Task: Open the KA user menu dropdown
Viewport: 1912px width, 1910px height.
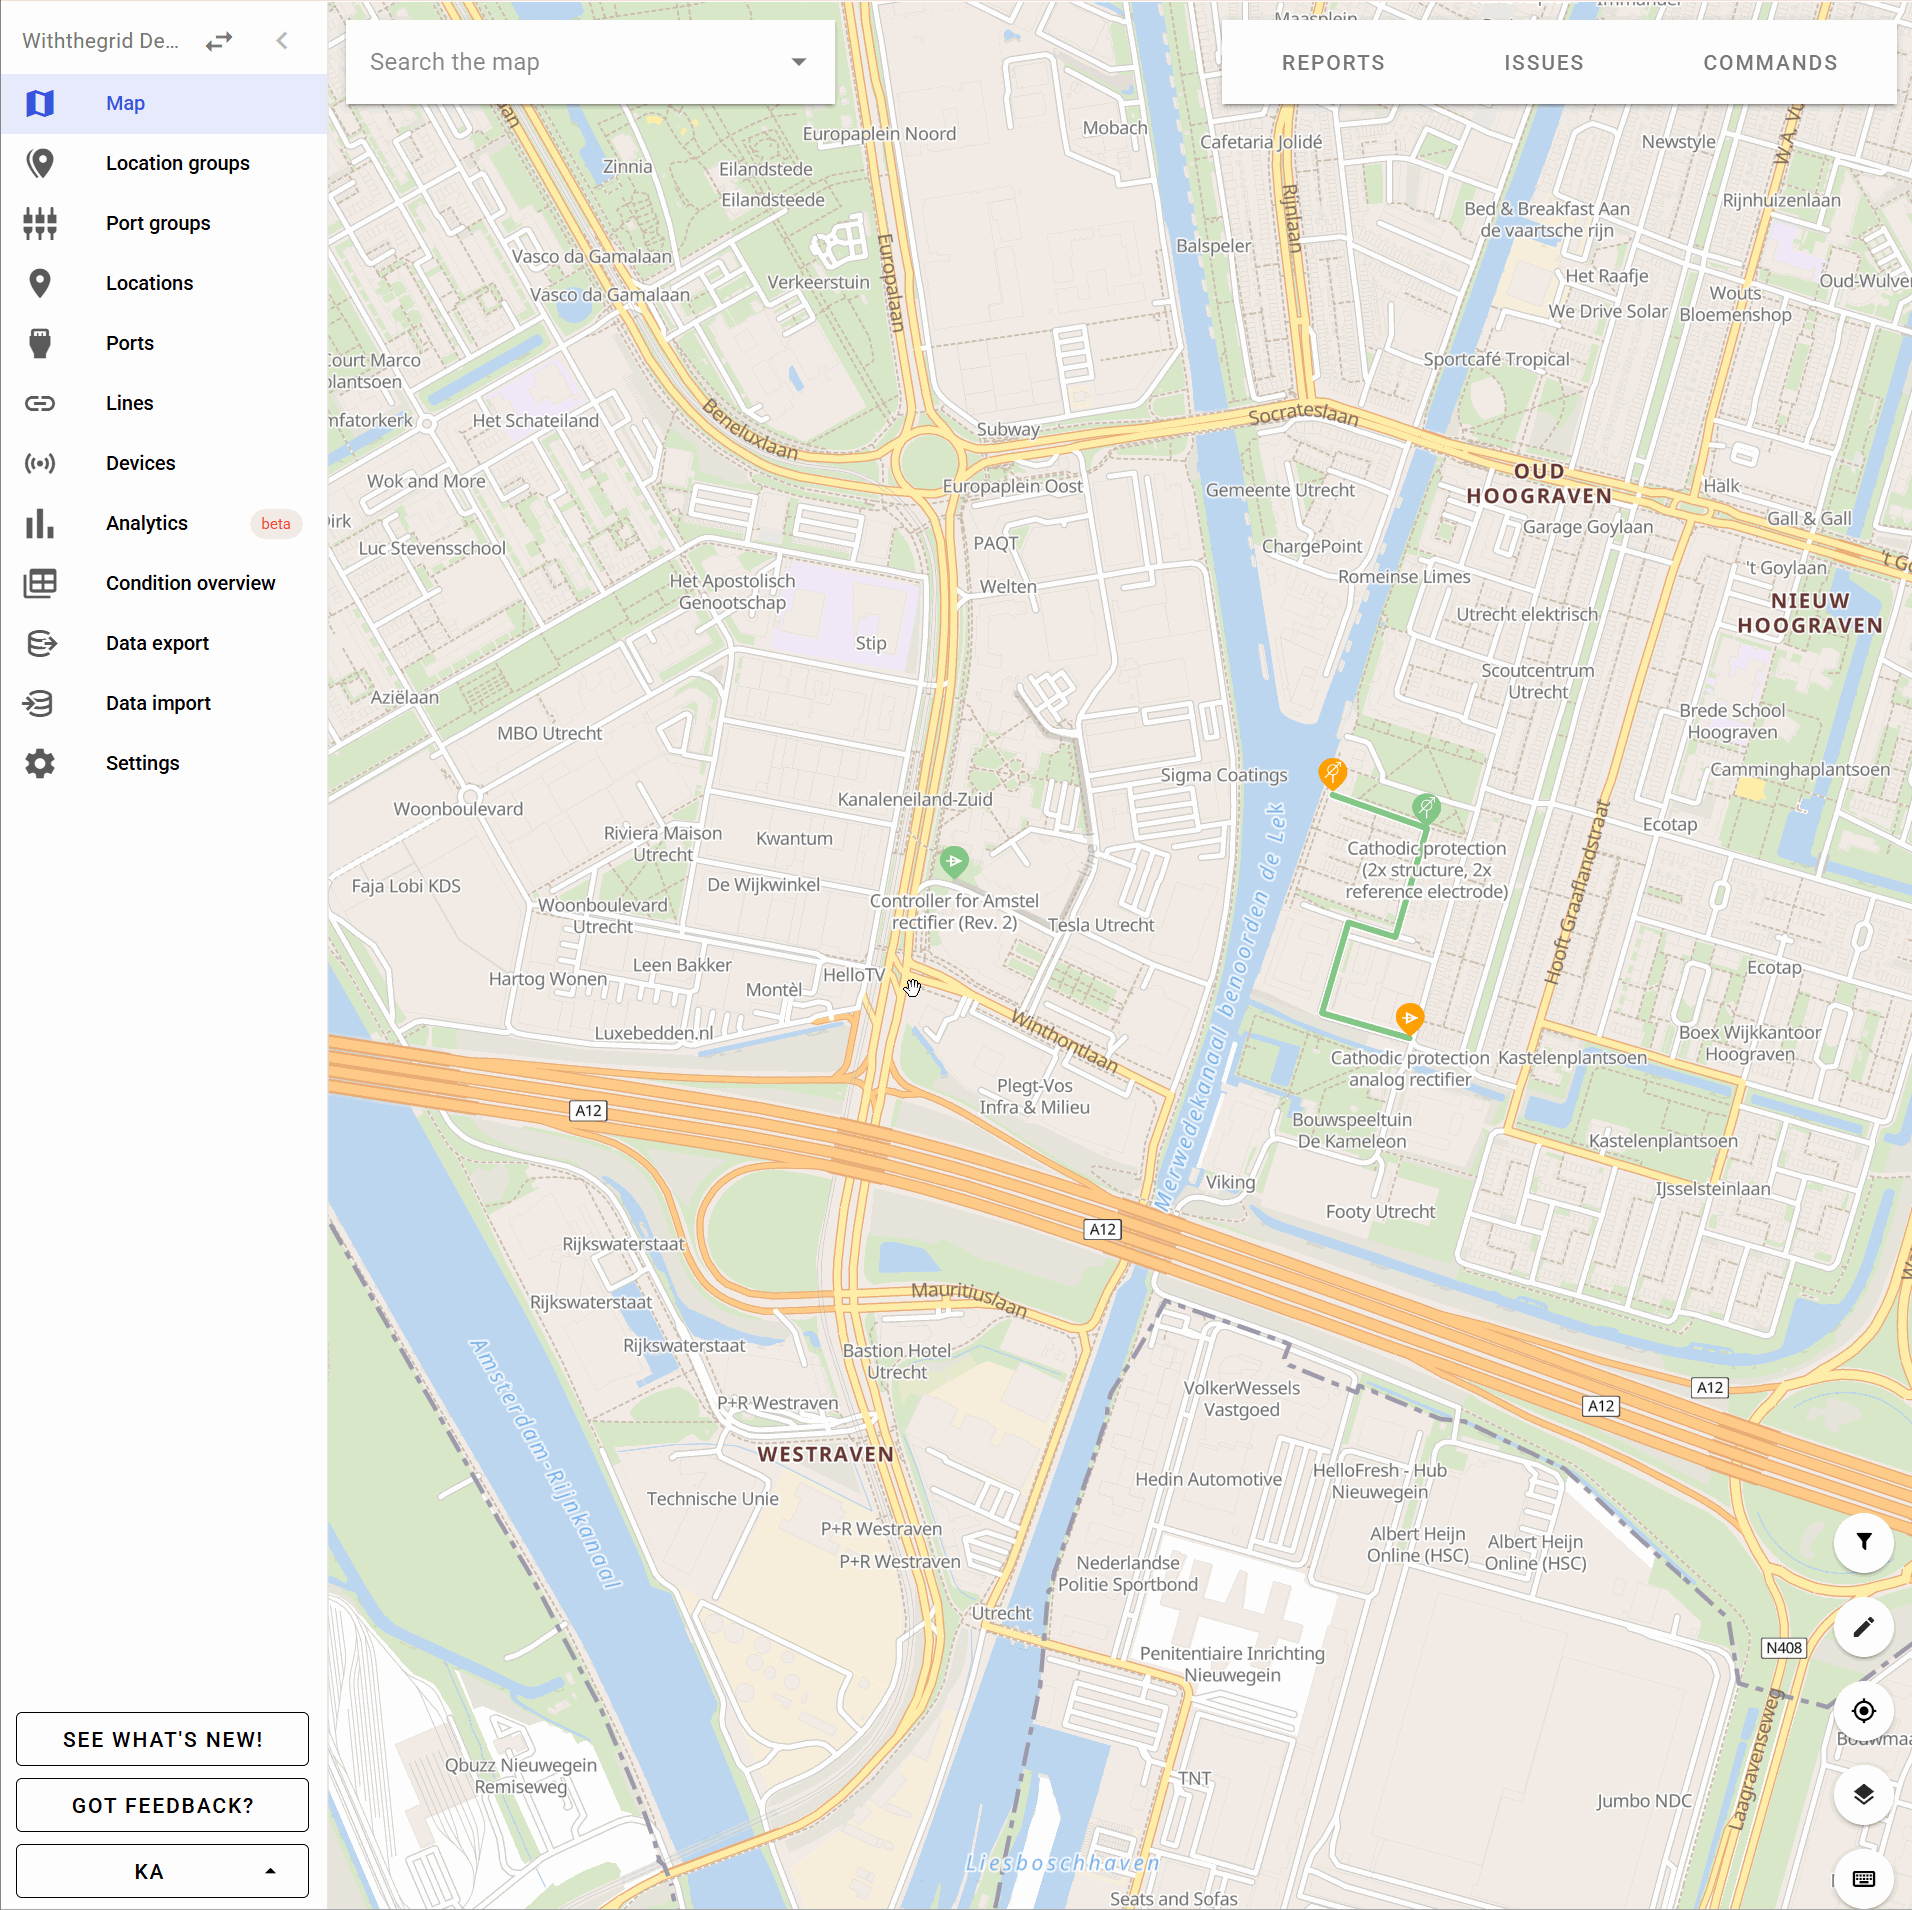Action: tap(162, 1871)
